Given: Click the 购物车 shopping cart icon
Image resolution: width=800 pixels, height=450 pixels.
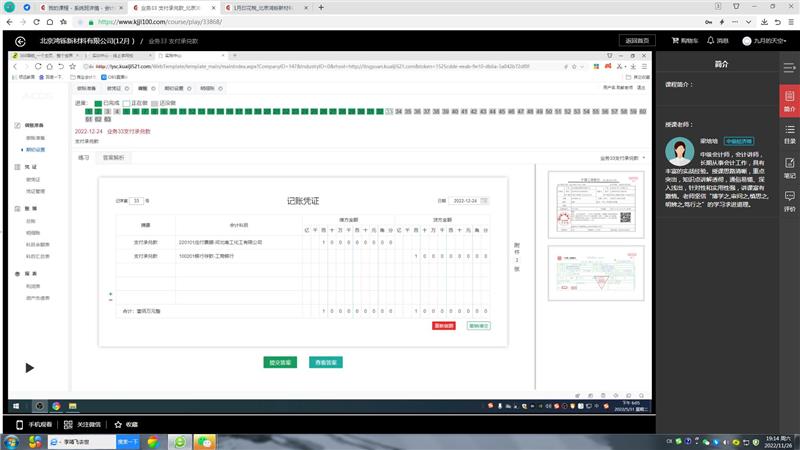Looking at the screenshot, I should tap(682, 41).
